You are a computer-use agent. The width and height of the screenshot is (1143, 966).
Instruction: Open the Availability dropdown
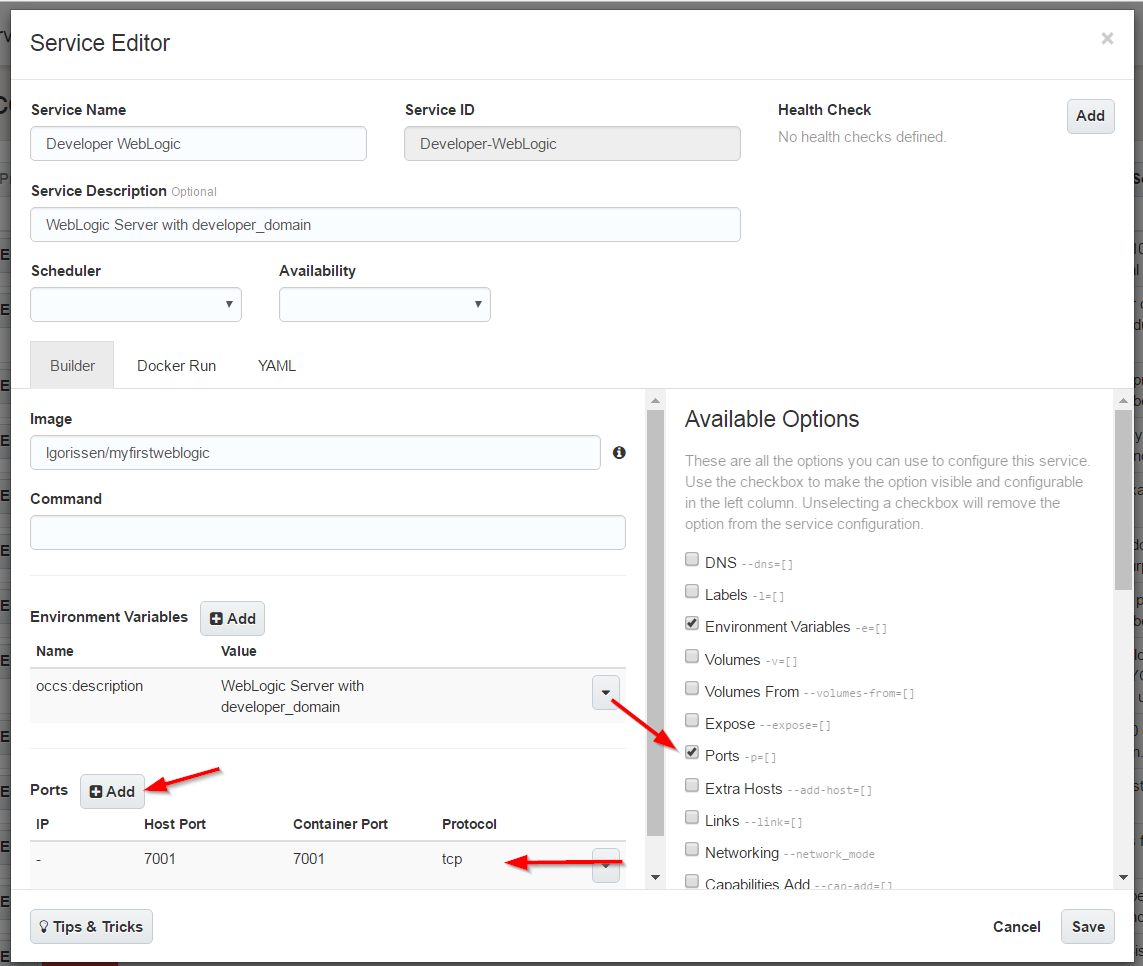(384, 304)
